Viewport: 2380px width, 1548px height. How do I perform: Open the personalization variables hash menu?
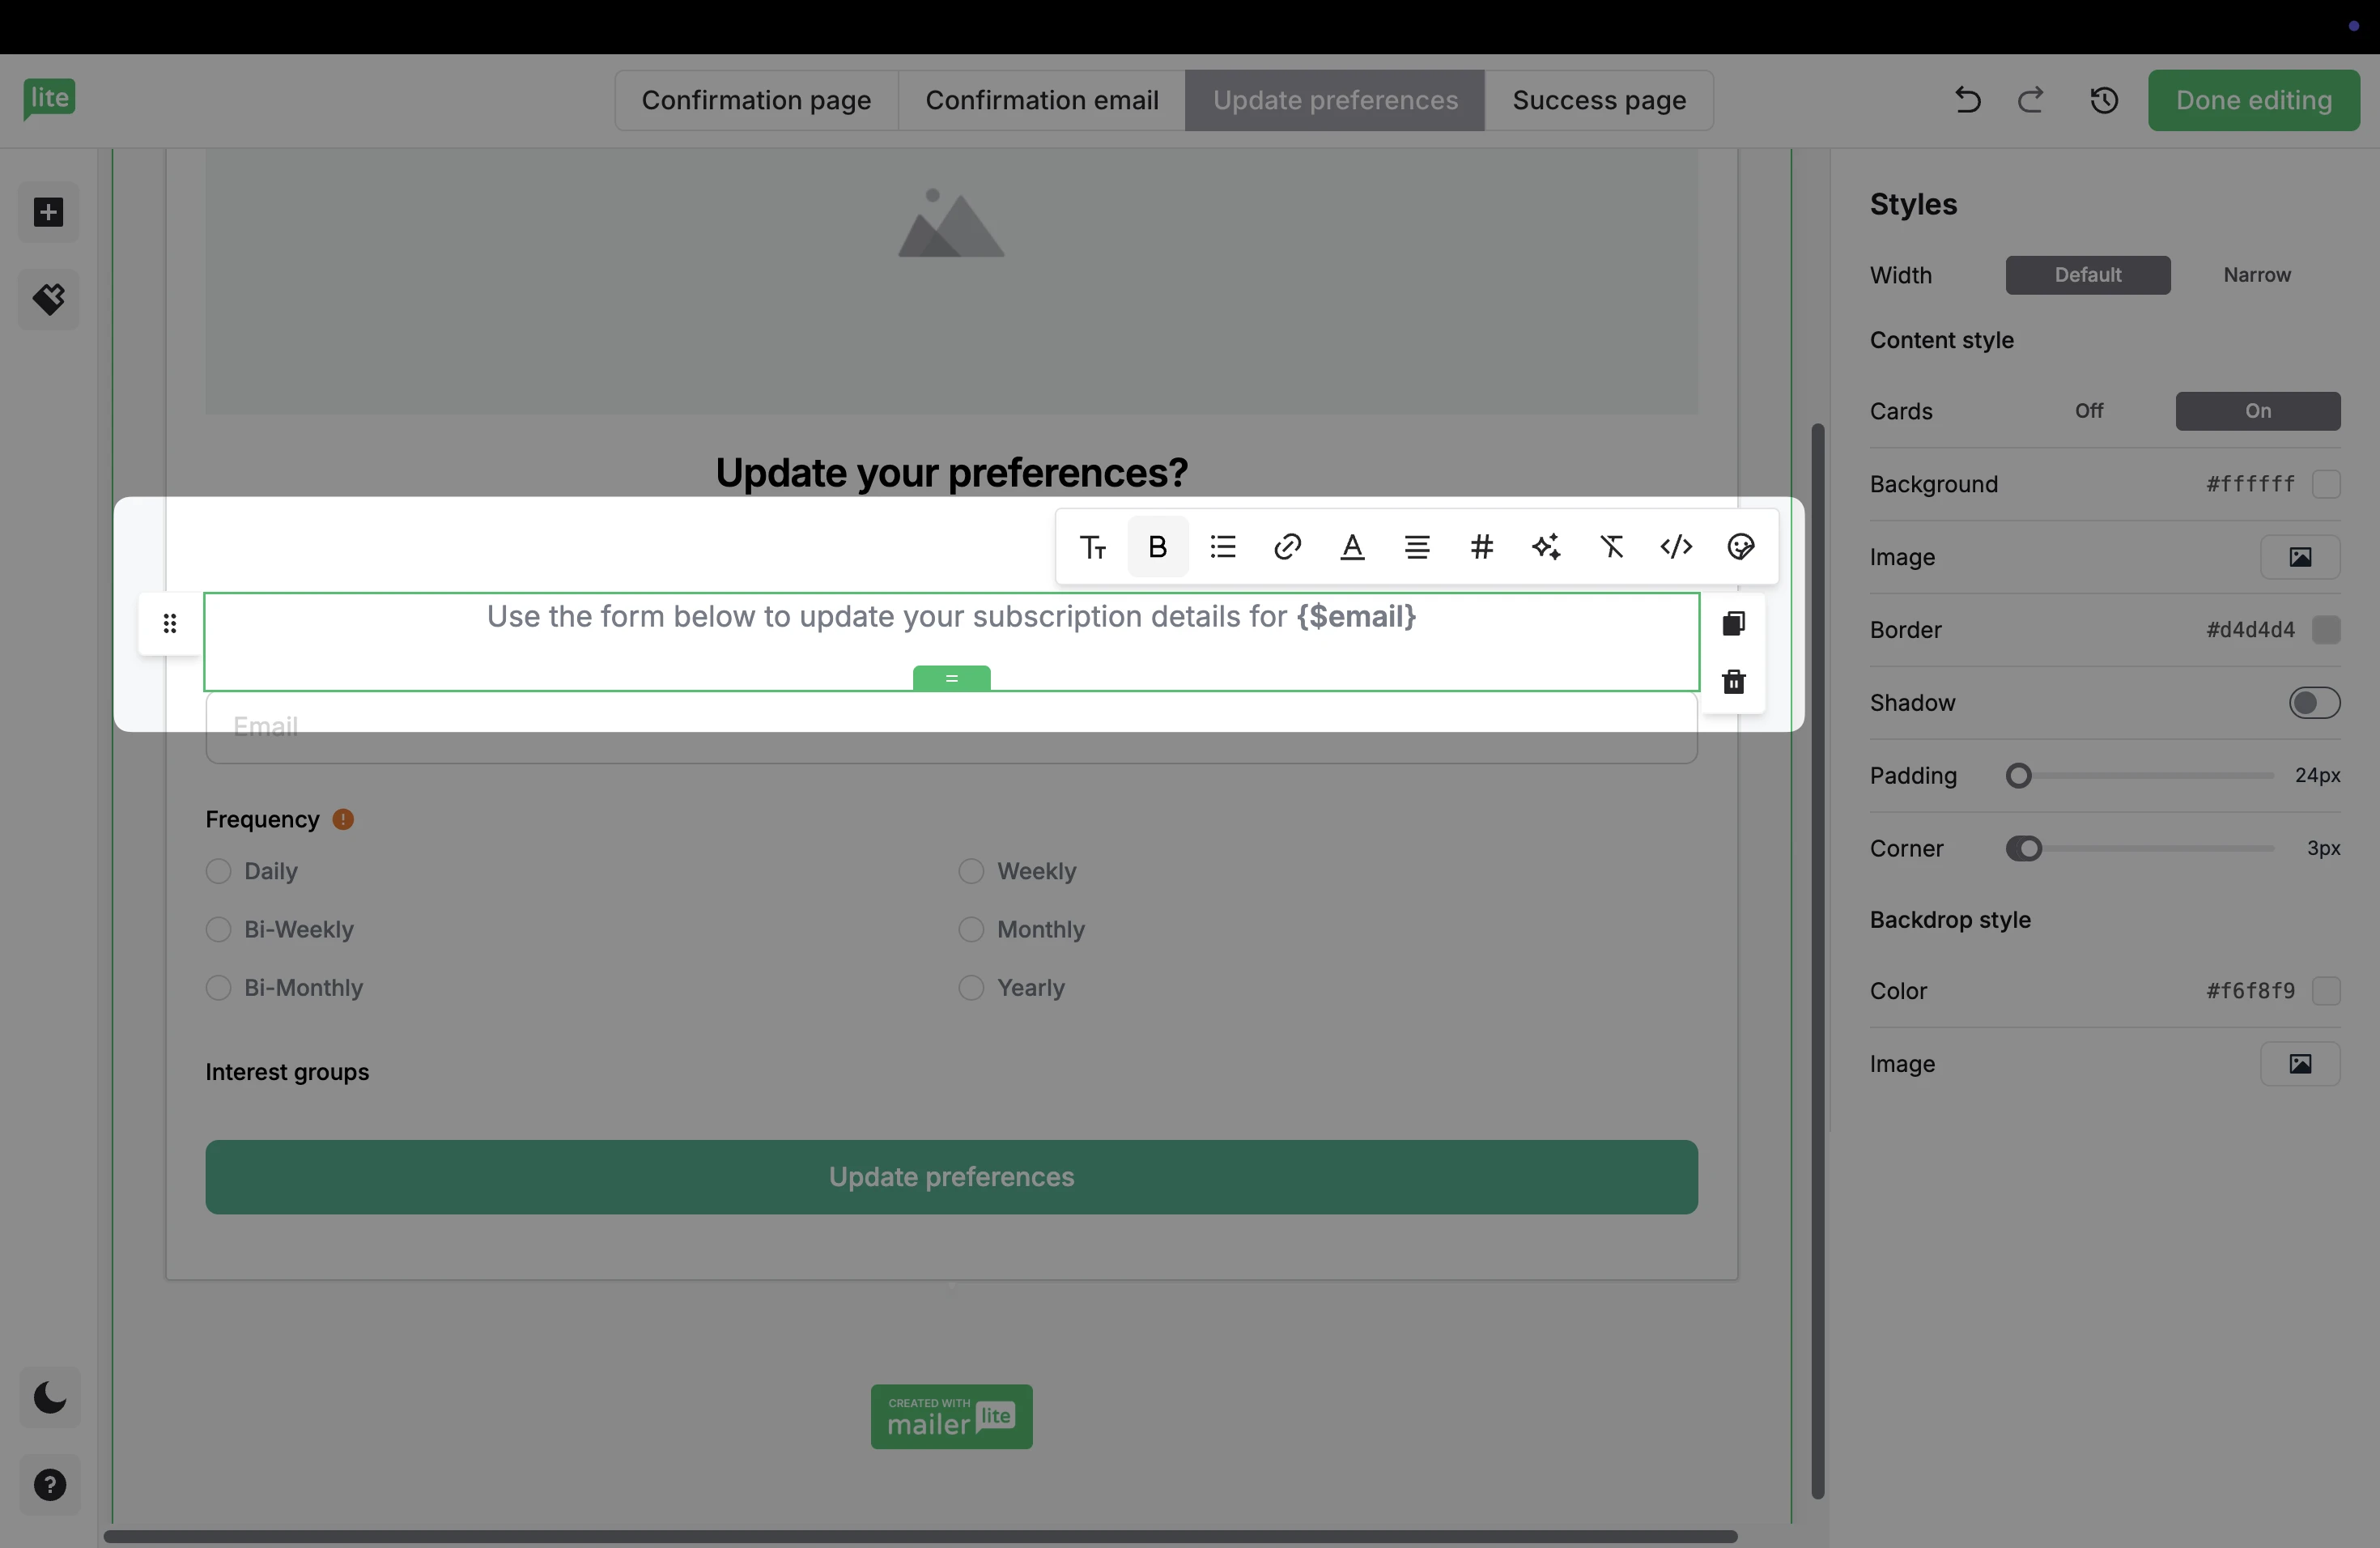[x=1481, y=547]
